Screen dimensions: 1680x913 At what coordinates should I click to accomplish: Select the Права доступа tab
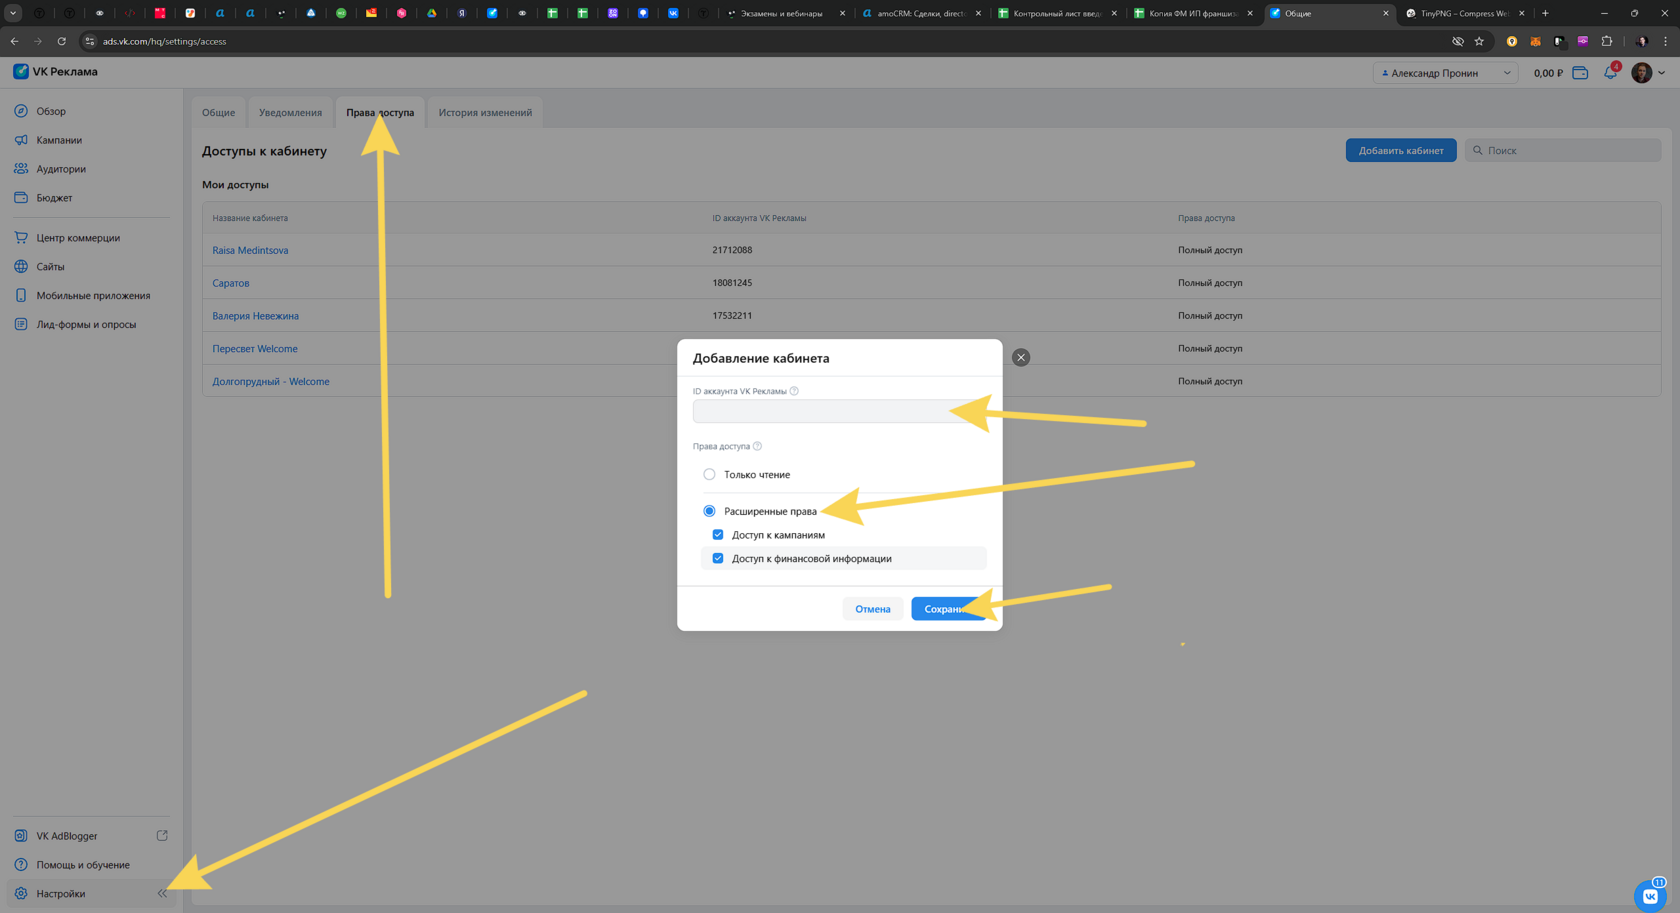click(x=380, y=112)
